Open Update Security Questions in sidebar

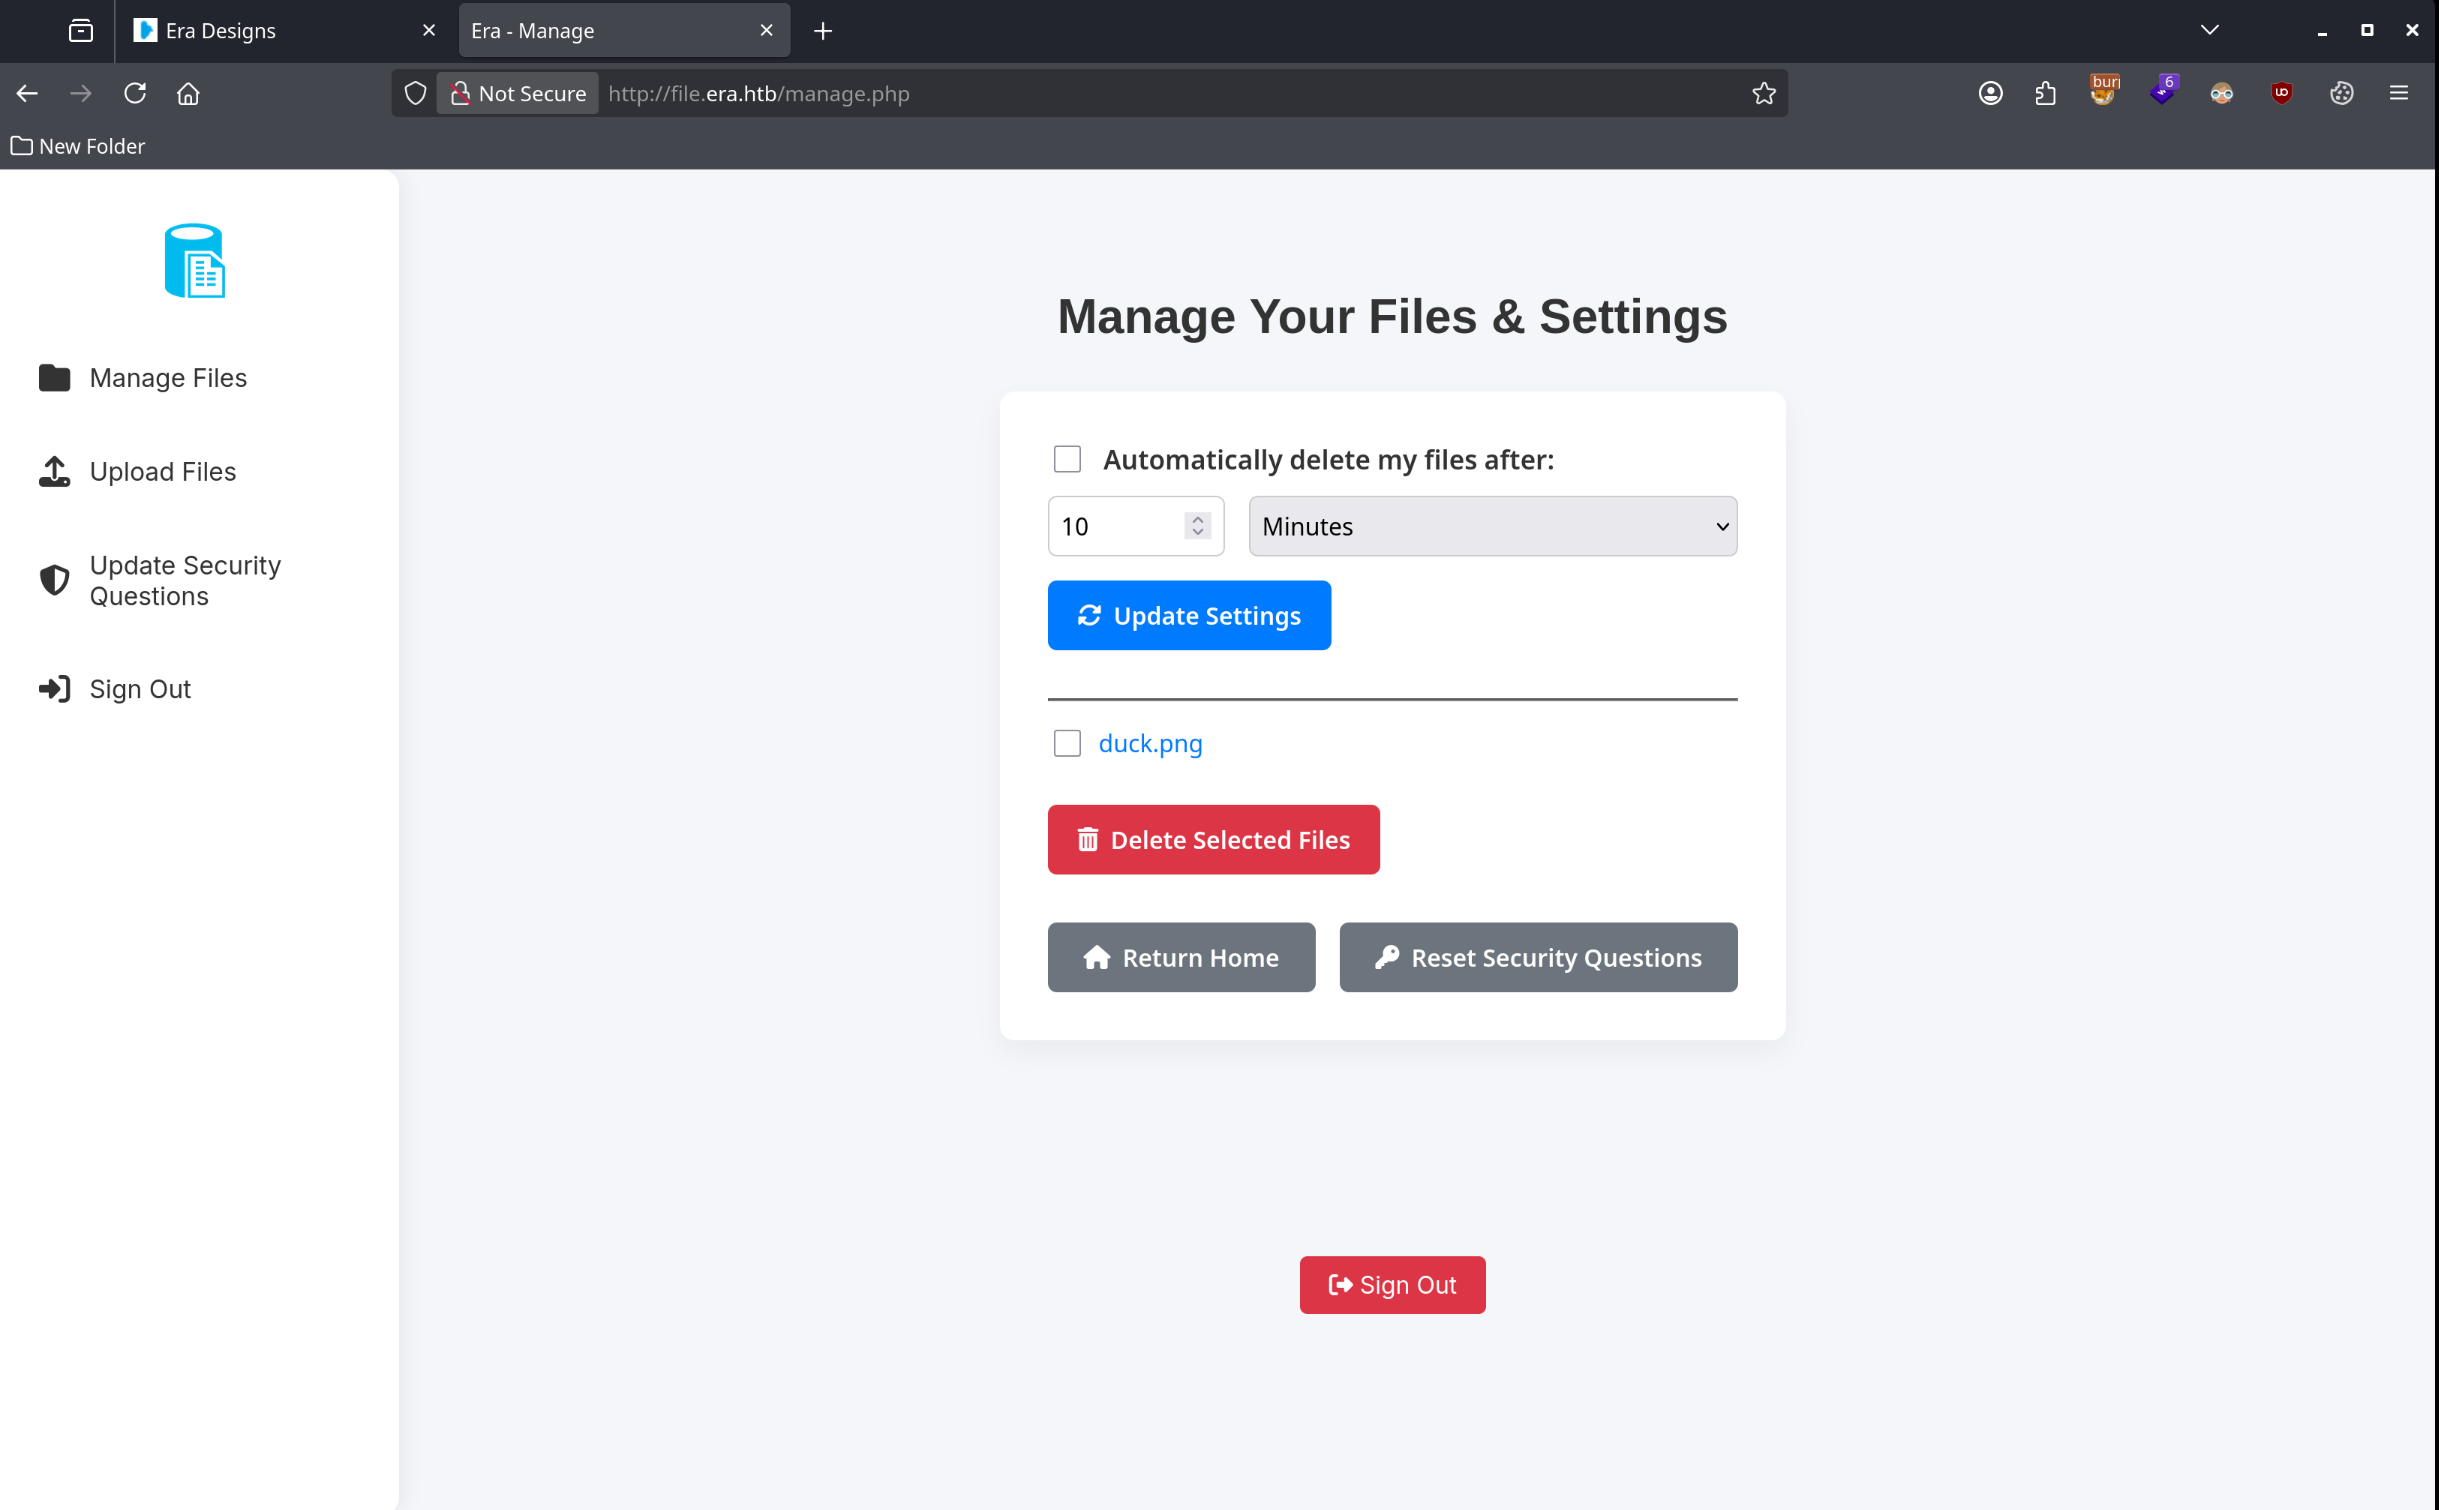tap(185, 581)
